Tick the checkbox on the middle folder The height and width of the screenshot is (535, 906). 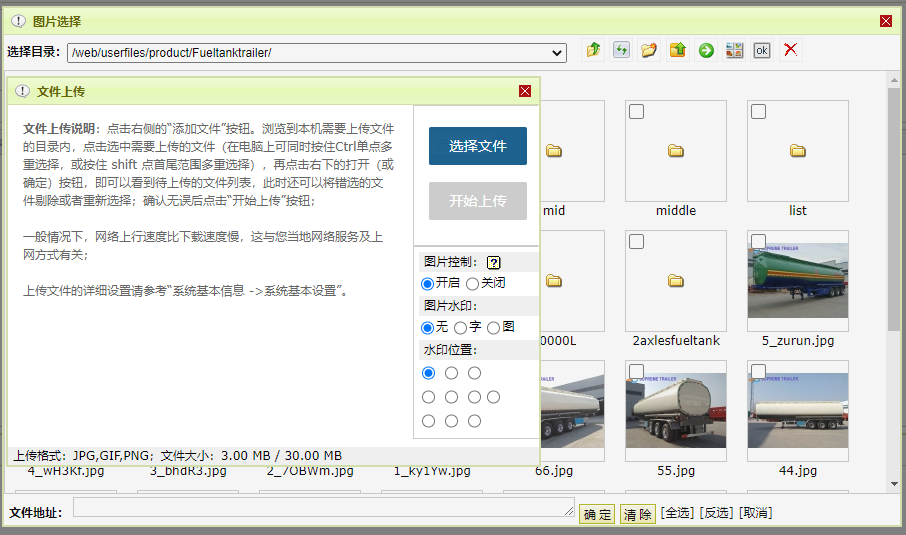click(636, 112)
